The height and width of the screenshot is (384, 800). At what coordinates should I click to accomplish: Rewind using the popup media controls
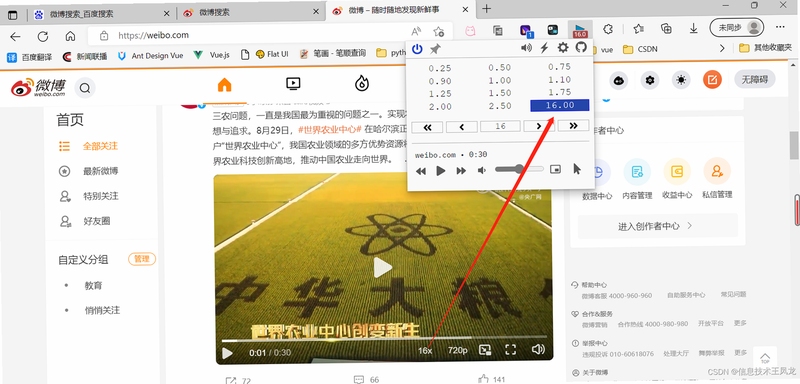[421, 171]
